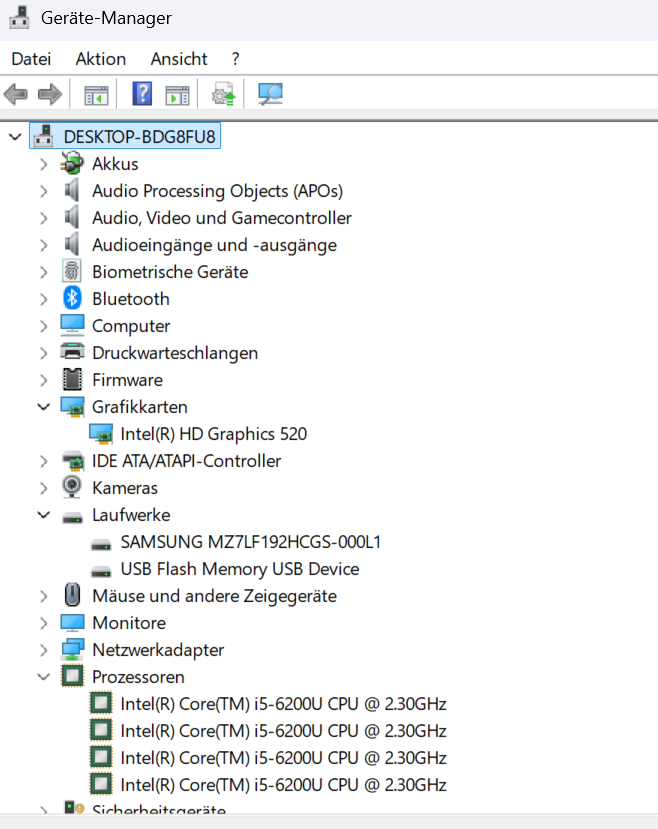Expand the Druckwarteschlangen category

point(43,353)
